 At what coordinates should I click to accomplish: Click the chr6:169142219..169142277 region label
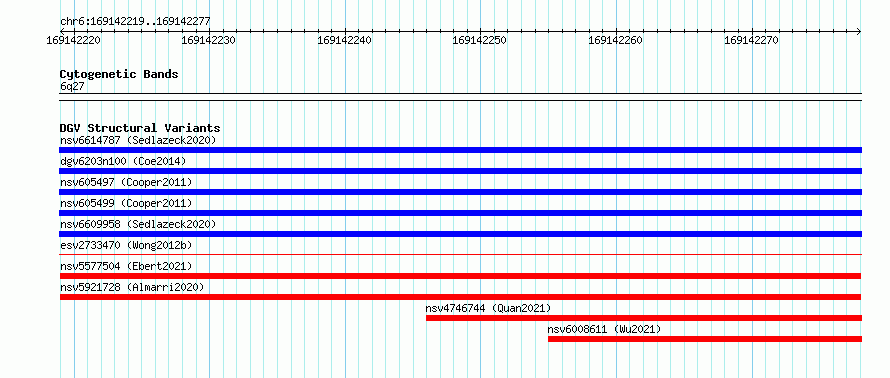pos(135,22)
